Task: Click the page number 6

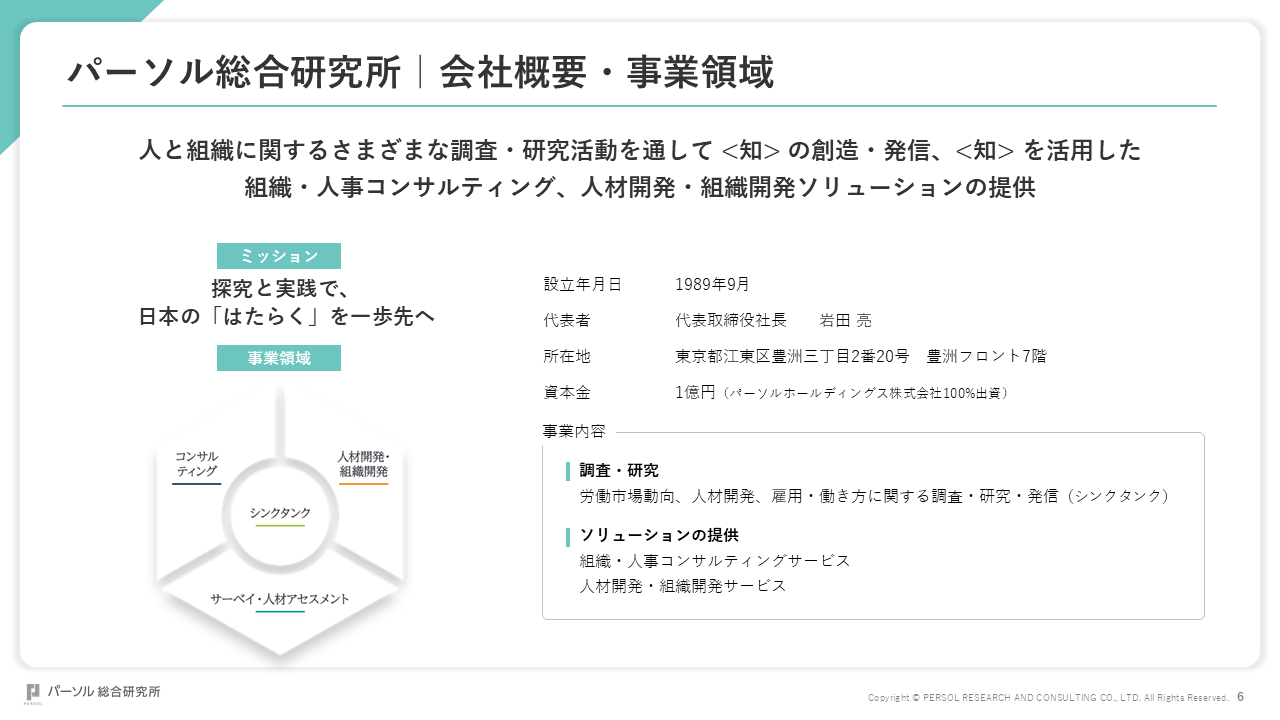Action: pos(1241,696)
